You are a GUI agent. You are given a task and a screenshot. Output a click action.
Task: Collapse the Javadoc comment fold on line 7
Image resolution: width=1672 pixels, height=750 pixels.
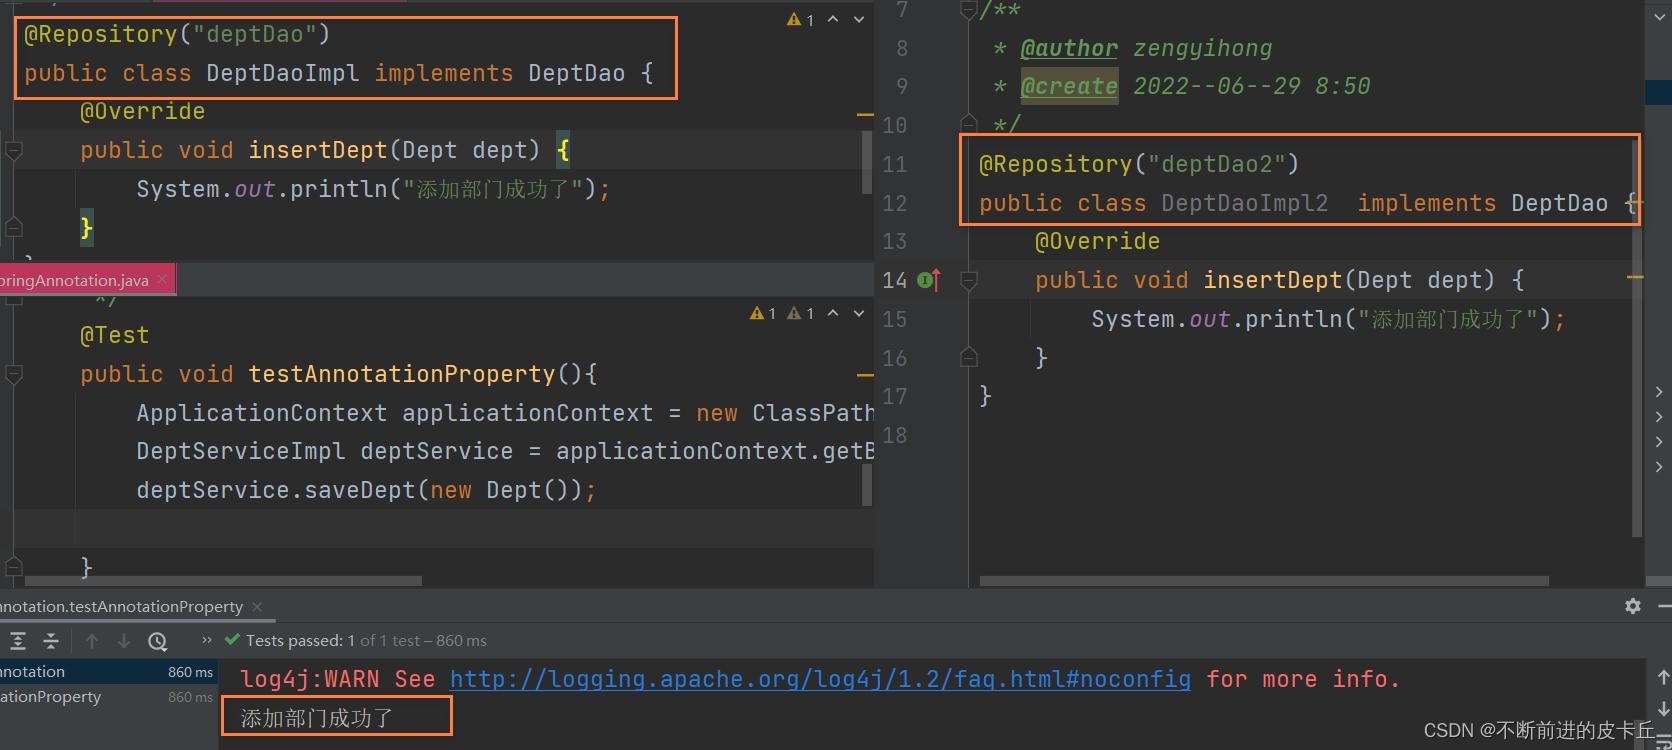point(968,10)
